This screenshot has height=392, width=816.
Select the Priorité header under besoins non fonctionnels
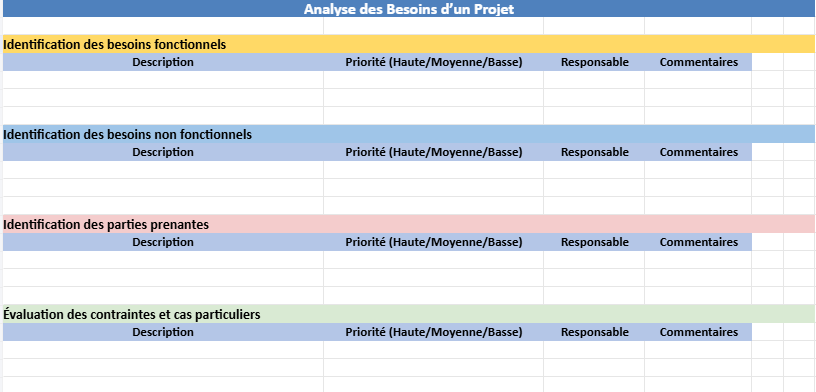coord(434,152)
